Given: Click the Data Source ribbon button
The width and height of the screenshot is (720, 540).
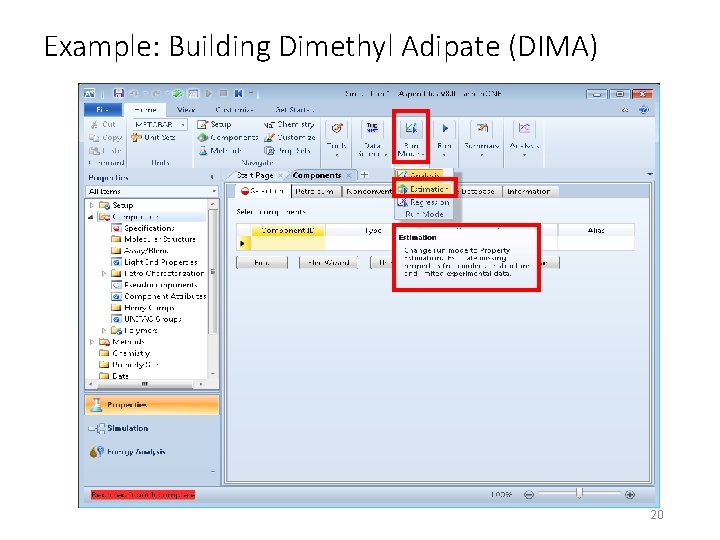Looking at the screenshot, I should tap(372, 138).
